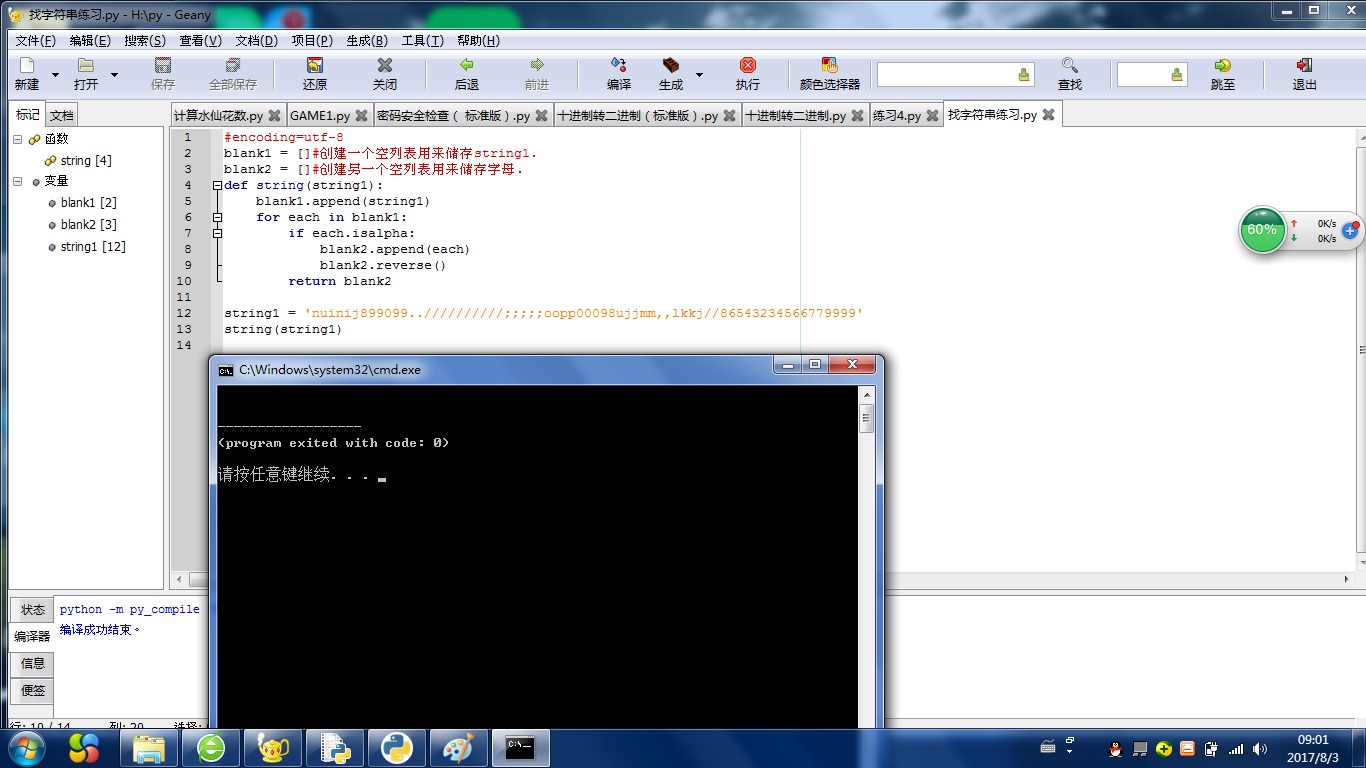Expand the Build (生成) dropdown arrow
The width and height of the screenshot is (1366, 768).
point(699,75)
